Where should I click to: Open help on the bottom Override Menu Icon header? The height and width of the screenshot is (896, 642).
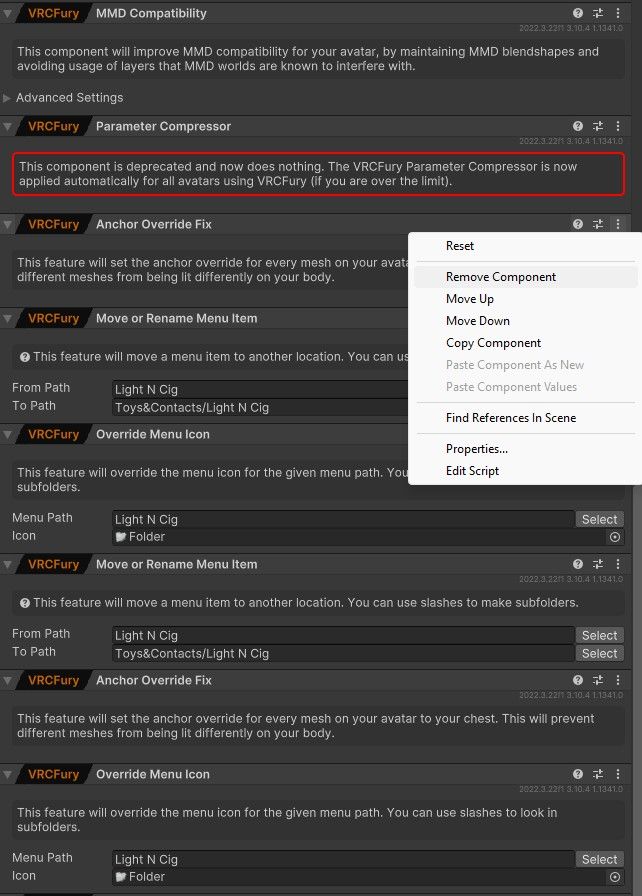577,774
